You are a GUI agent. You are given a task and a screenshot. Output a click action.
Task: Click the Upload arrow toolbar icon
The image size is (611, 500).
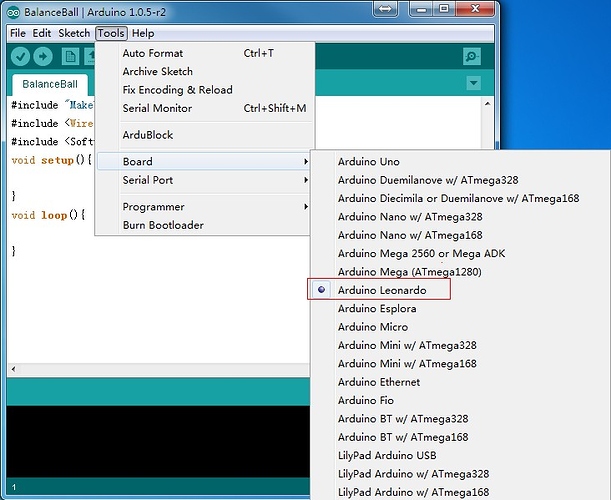[x=43, y=57]
